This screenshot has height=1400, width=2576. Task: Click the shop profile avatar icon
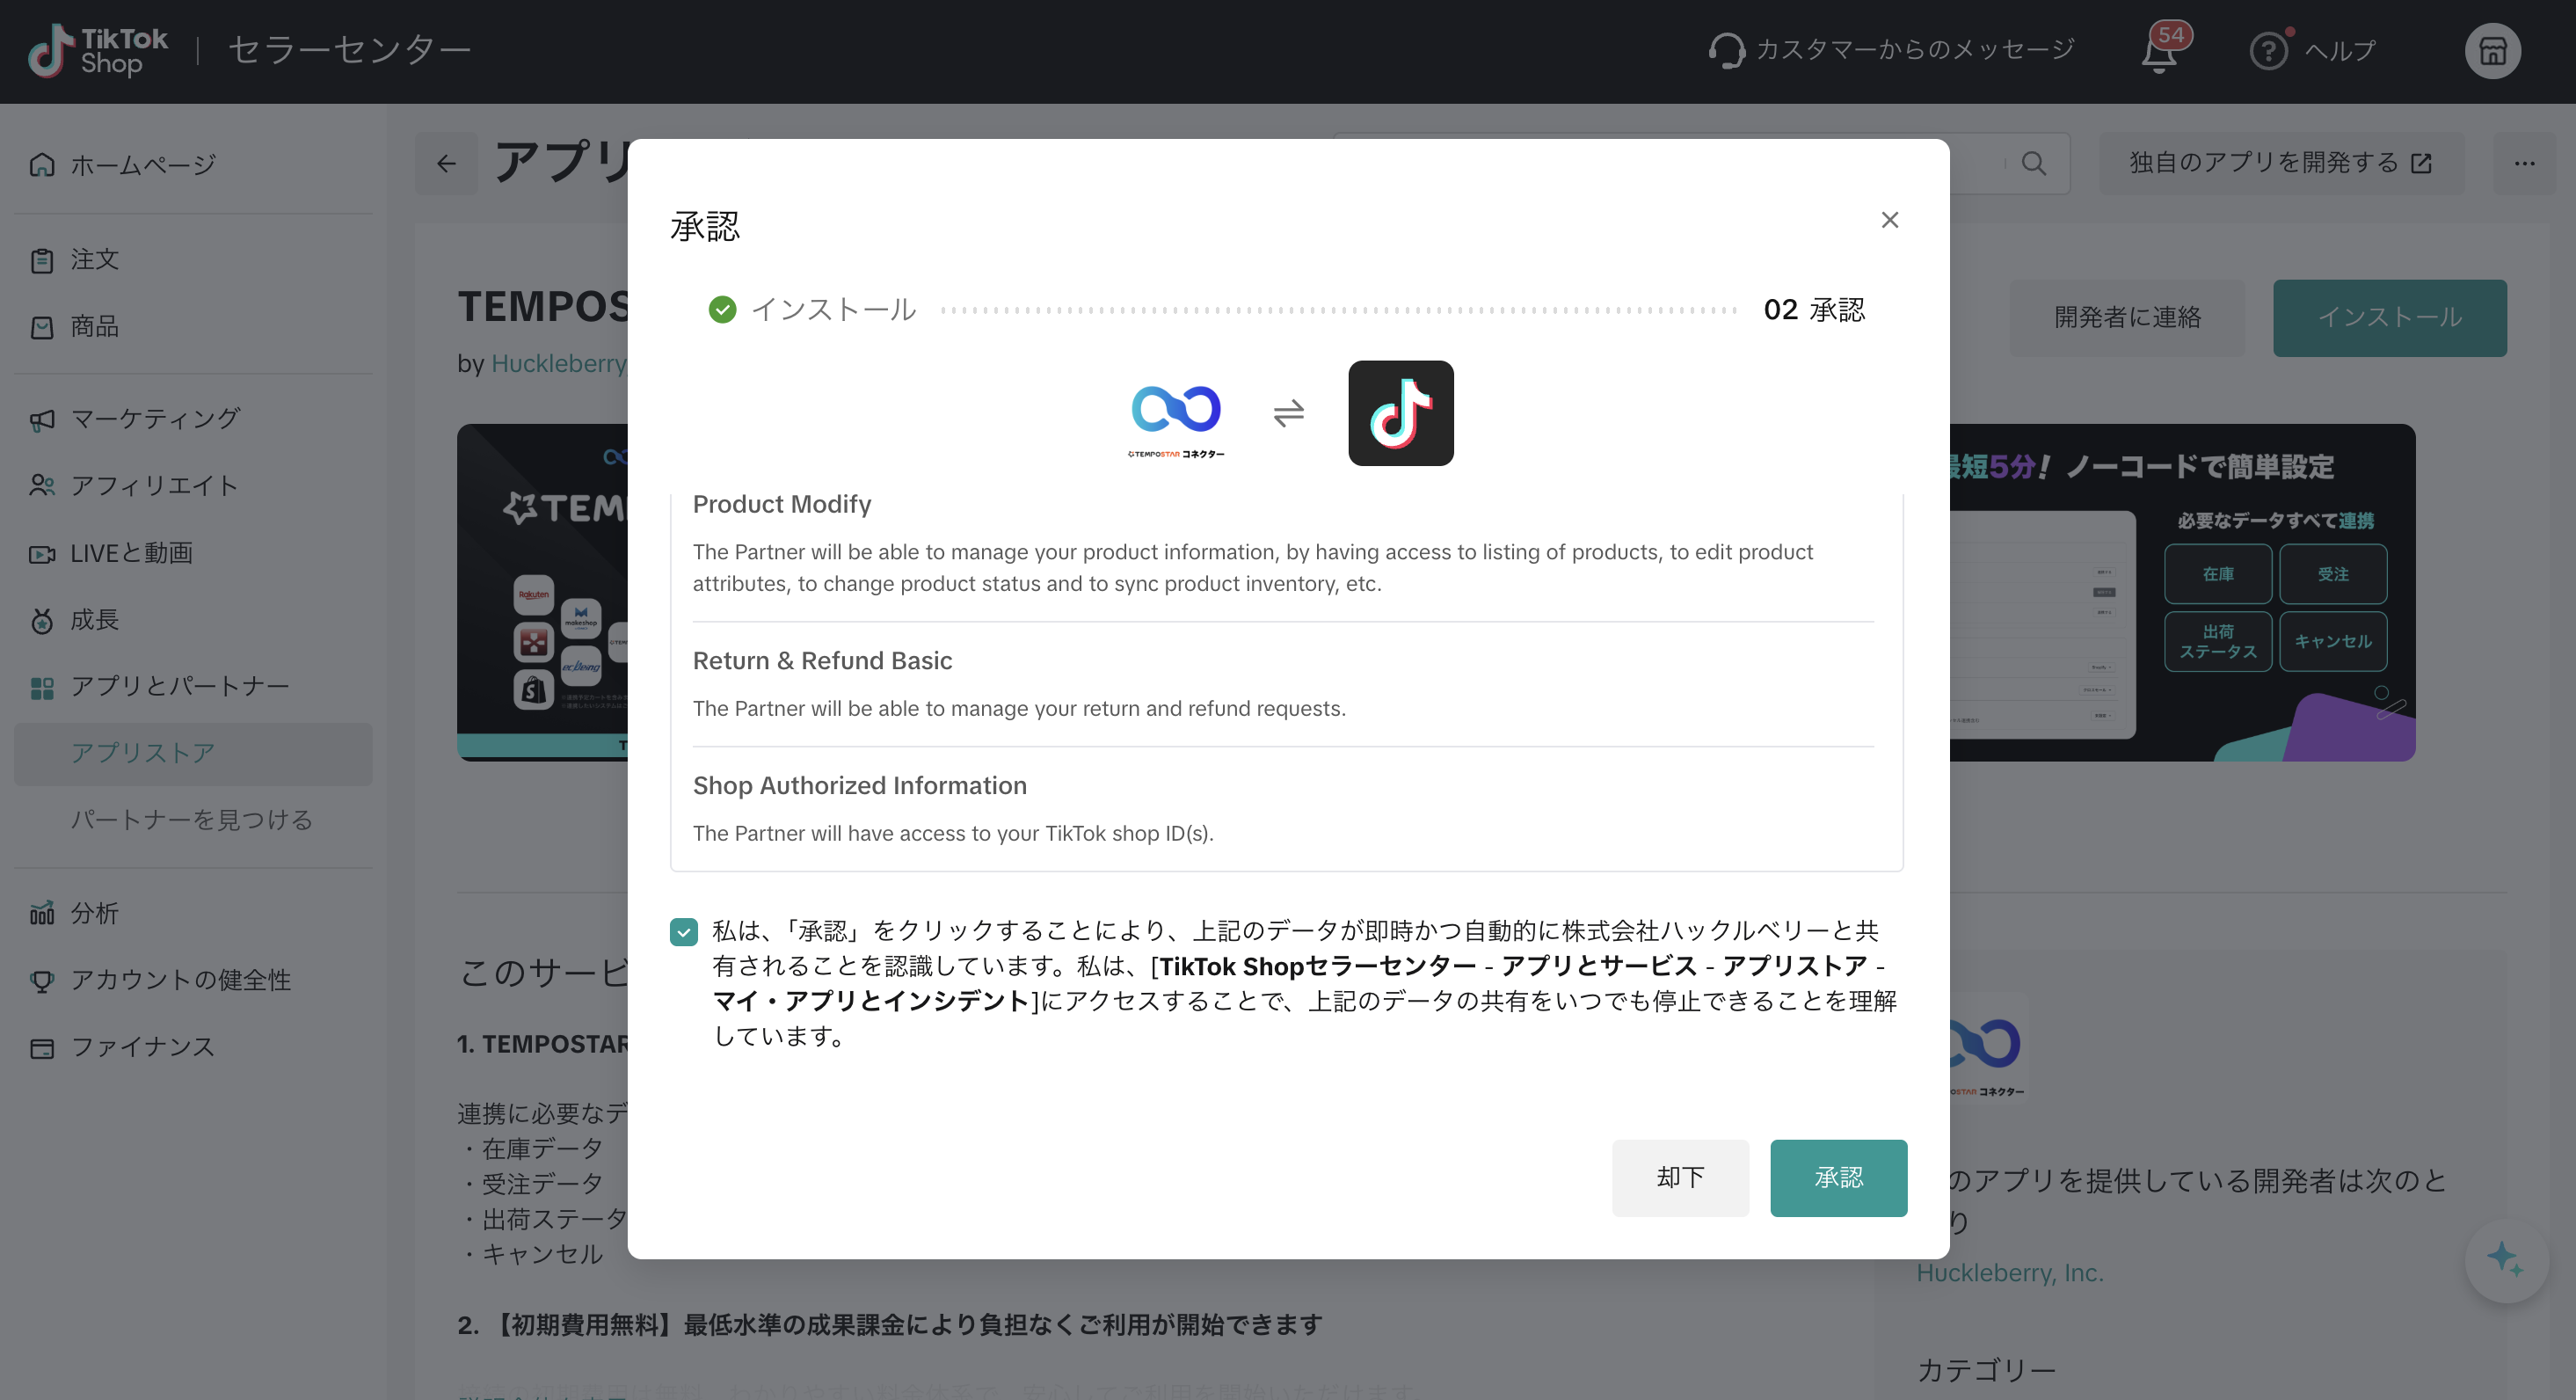click(x=2492, y=51)
